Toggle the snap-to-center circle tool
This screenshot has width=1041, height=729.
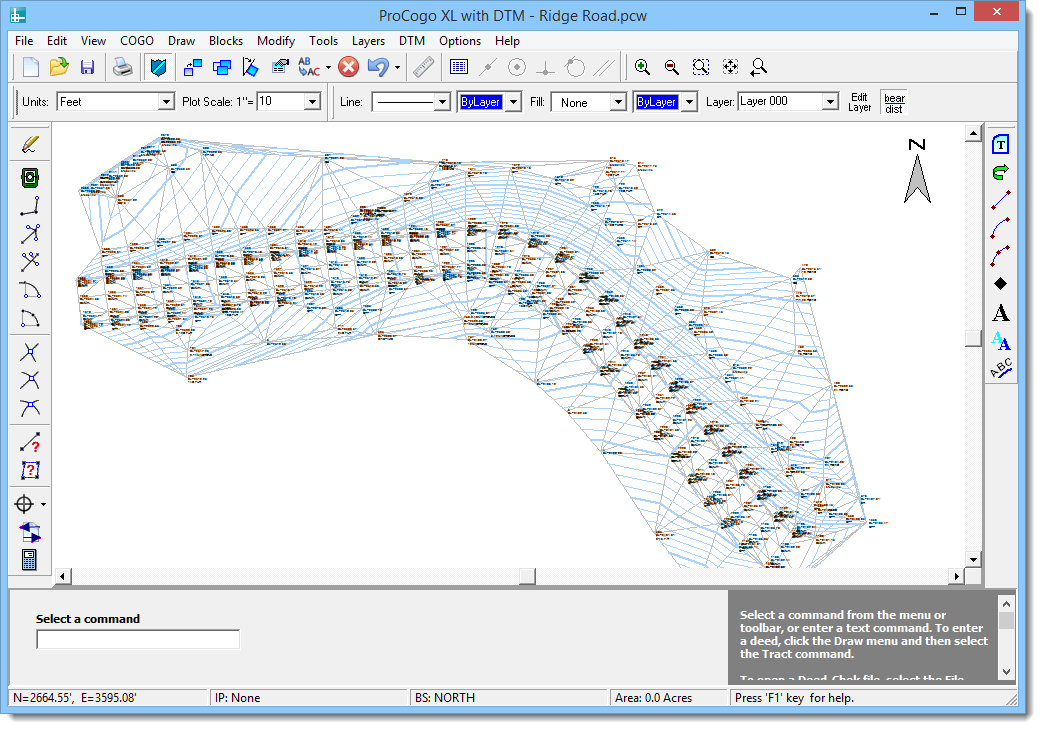point(517,67)
